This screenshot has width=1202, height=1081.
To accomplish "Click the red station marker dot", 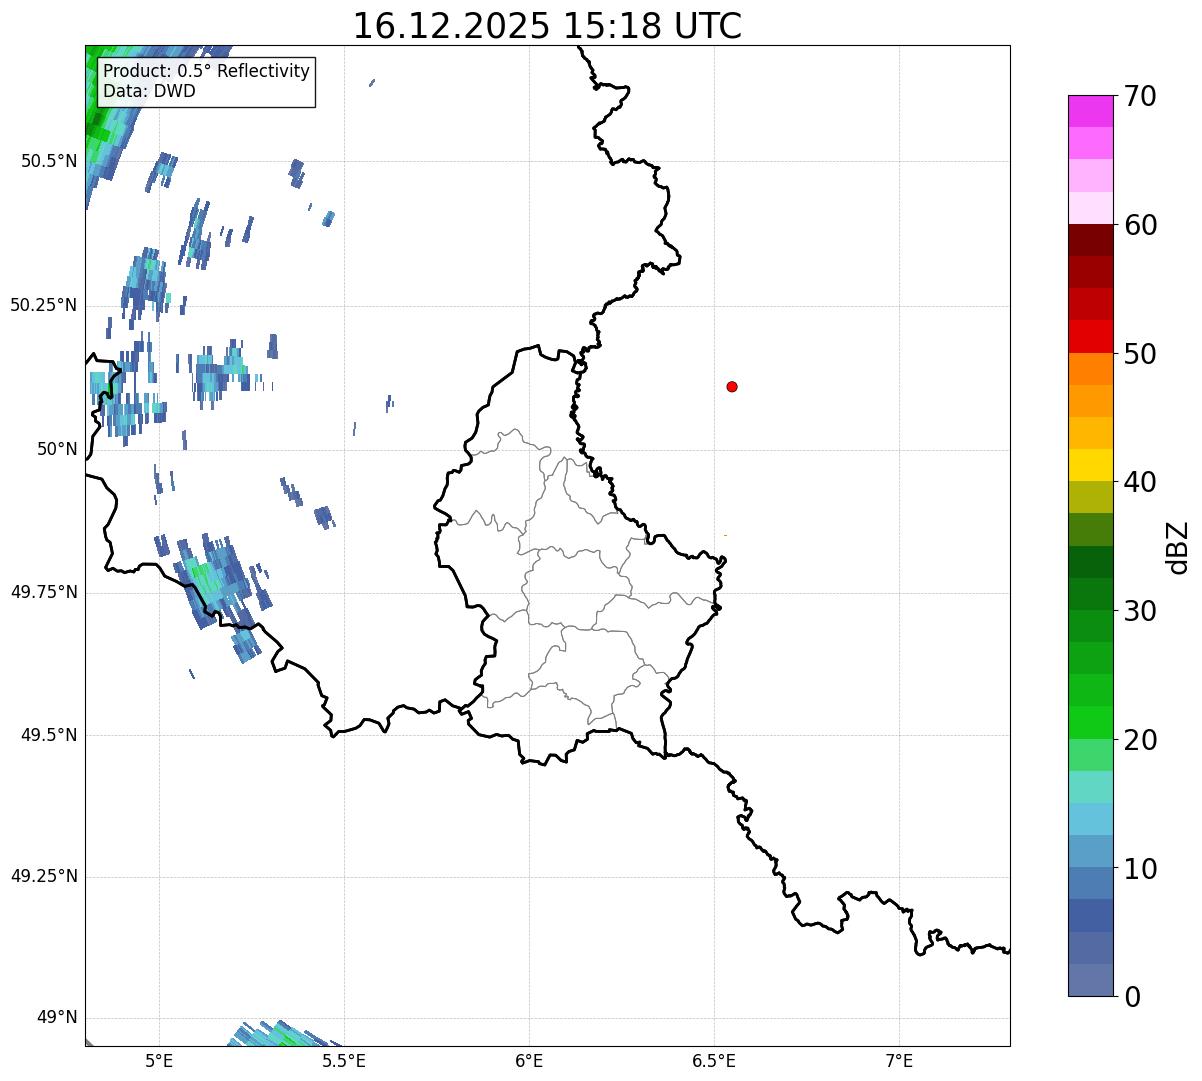I will tap(732, 386).
